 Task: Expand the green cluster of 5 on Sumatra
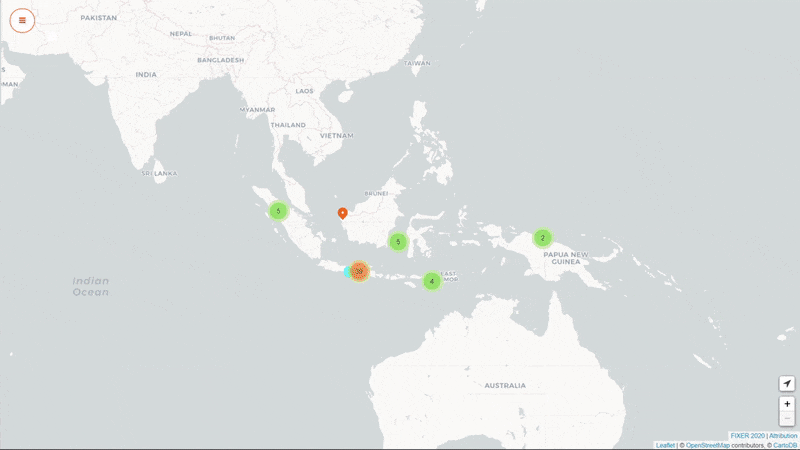[278, 211]
